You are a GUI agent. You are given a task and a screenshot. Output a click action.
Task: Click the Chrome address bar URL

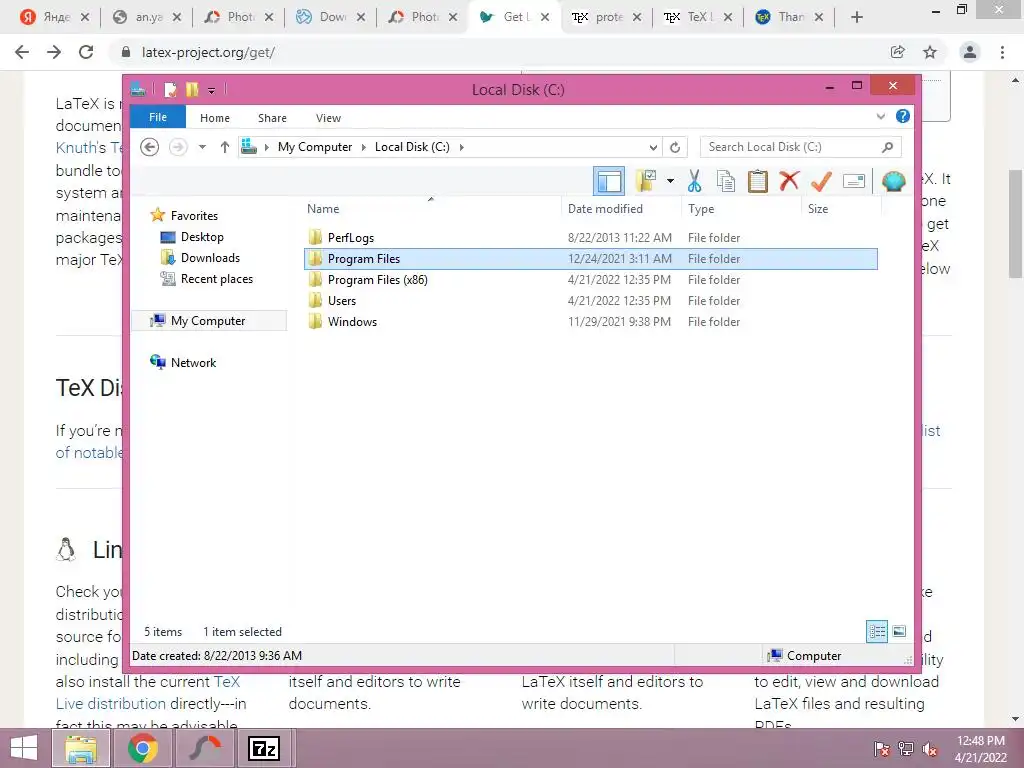(208, 52)
